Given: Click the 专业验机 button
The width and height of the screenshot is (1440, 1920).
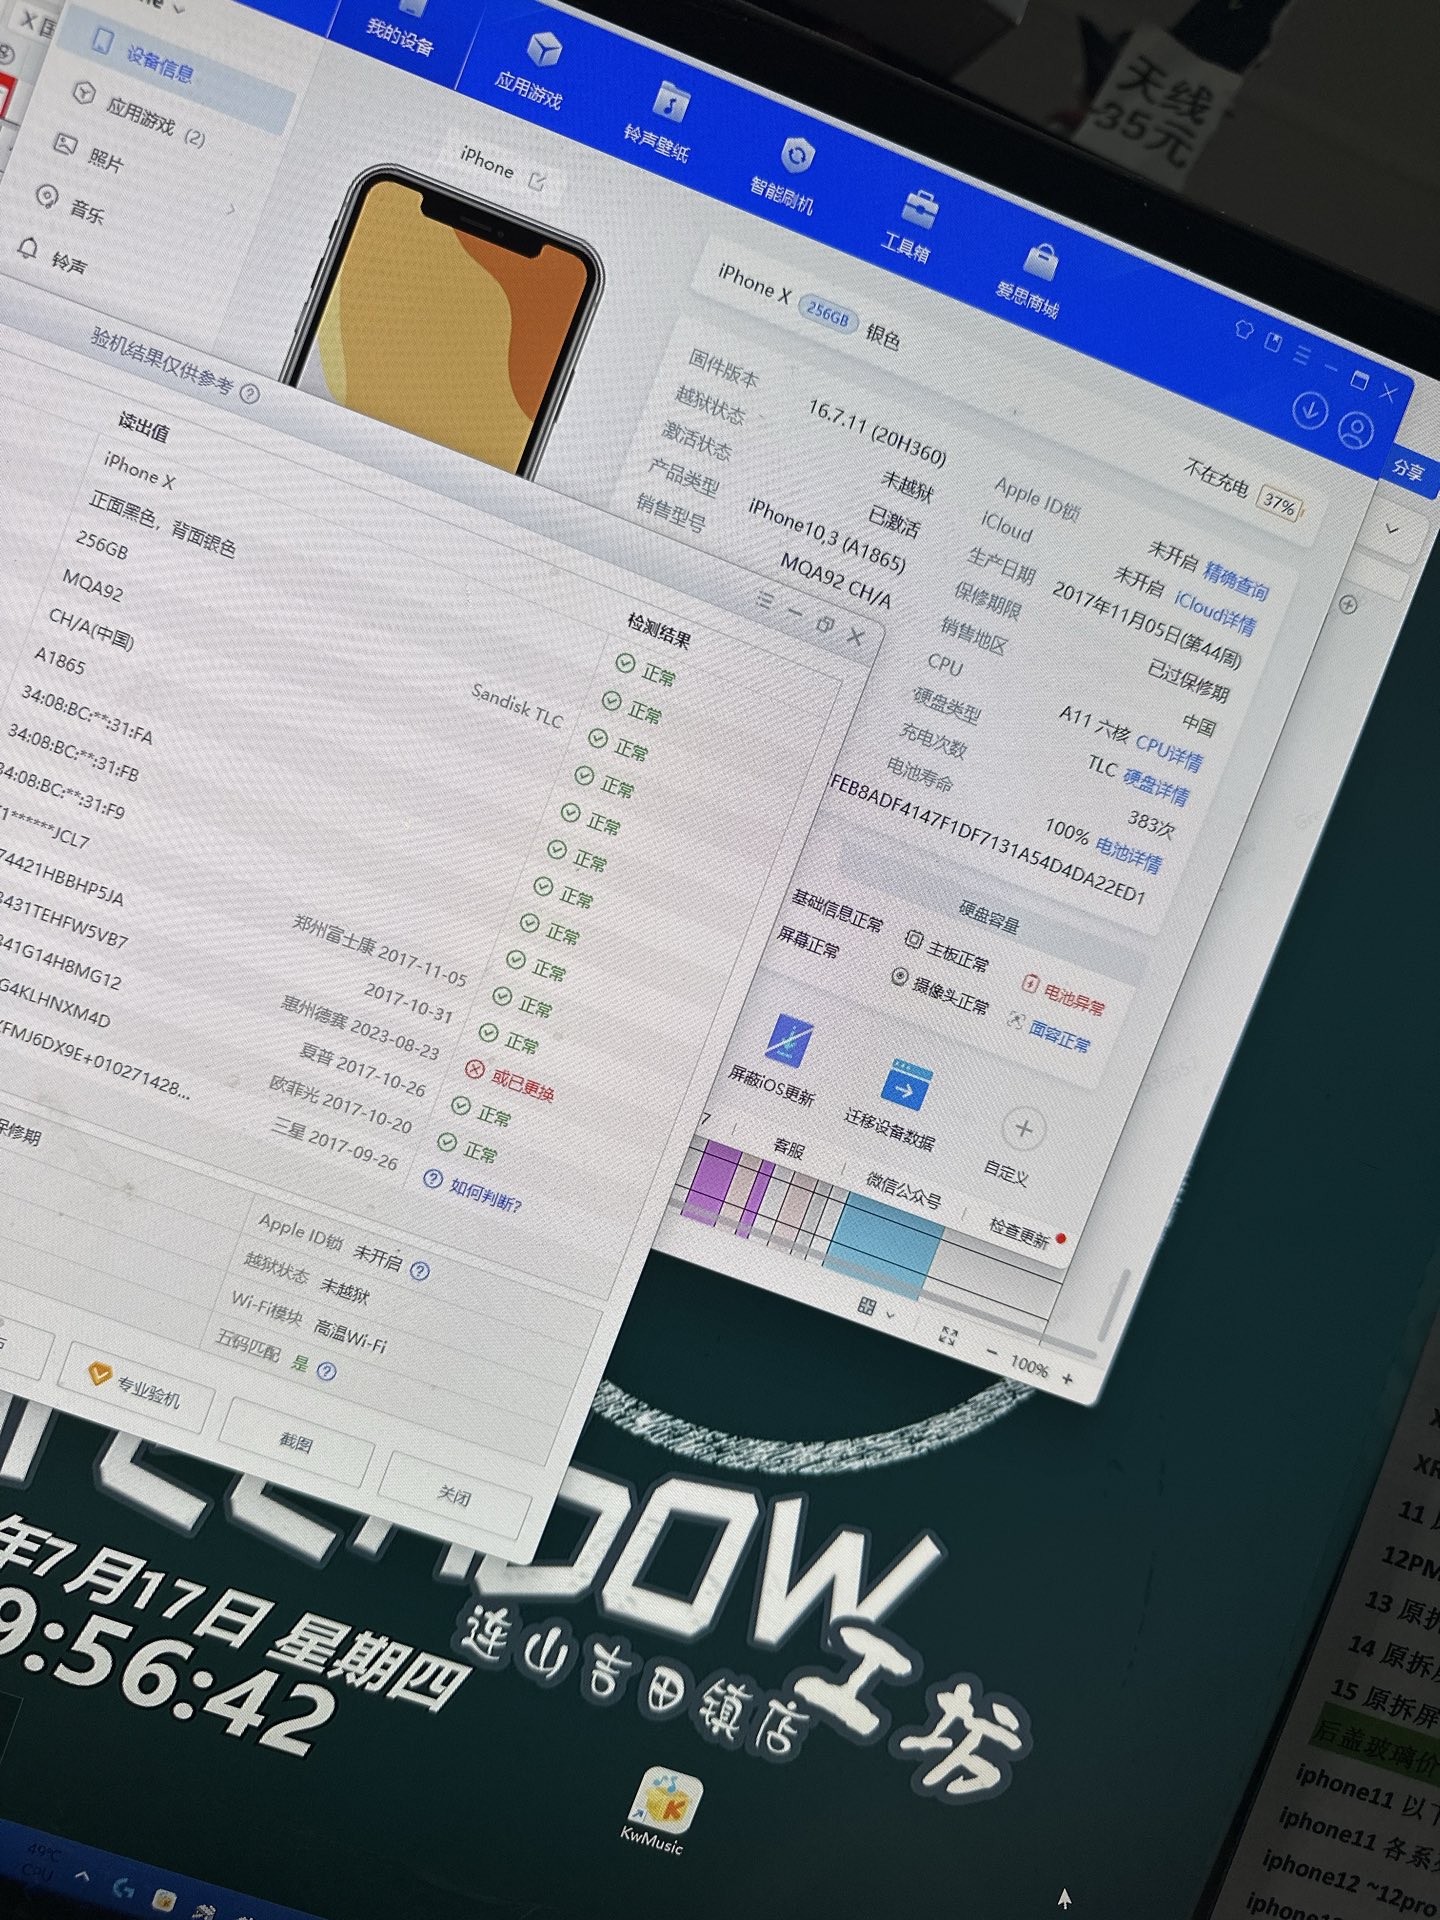Looking at the screenshot, I should pyautogui.click(x=135, y=1386).
